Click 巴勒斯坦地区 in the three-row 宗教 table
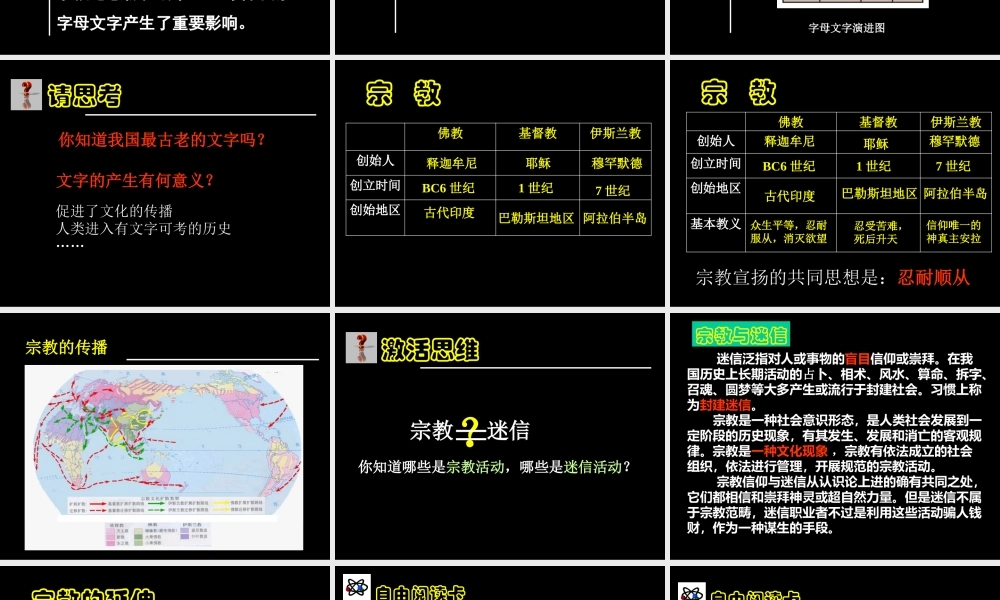This screenshot has width=1000, height=600. click(536, 218)
